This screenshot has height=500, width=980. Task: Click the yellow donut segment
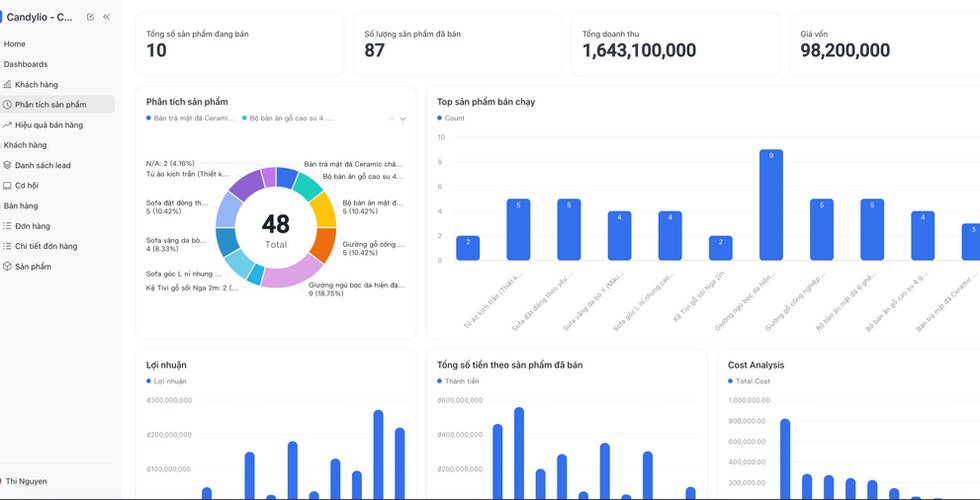click(x=324, y=209)
